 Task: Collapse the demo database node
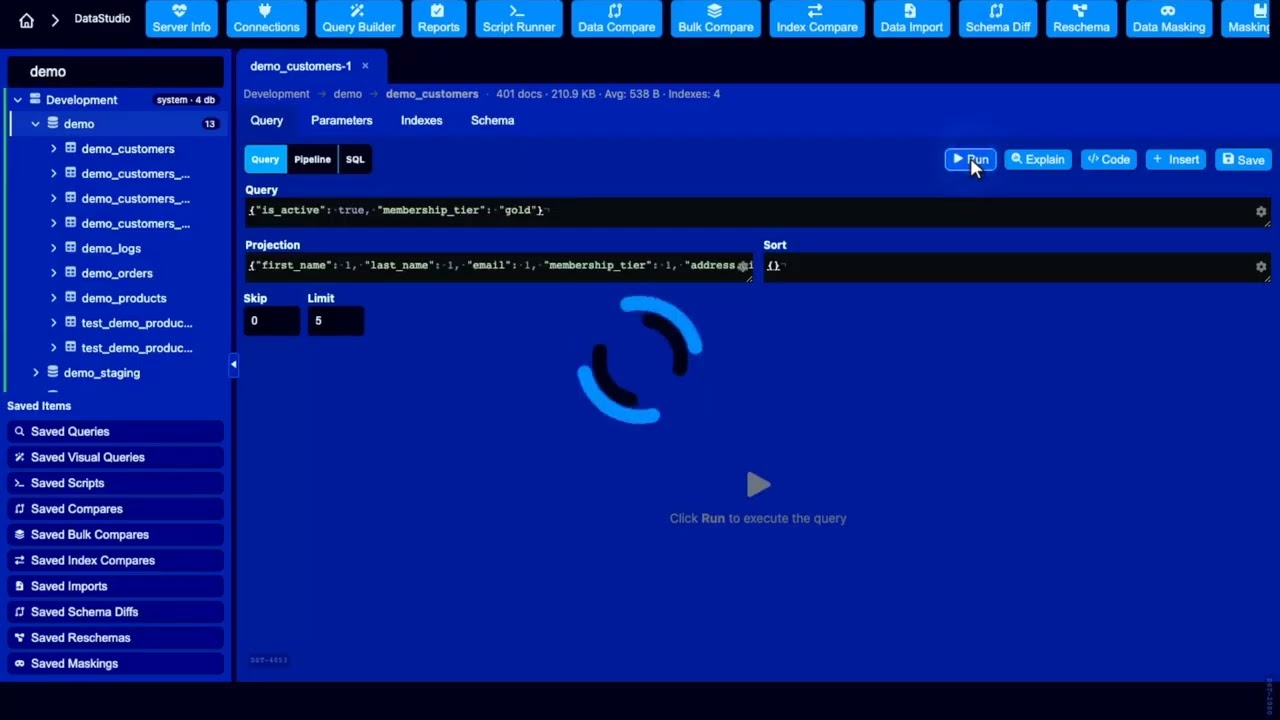(35, 124)
